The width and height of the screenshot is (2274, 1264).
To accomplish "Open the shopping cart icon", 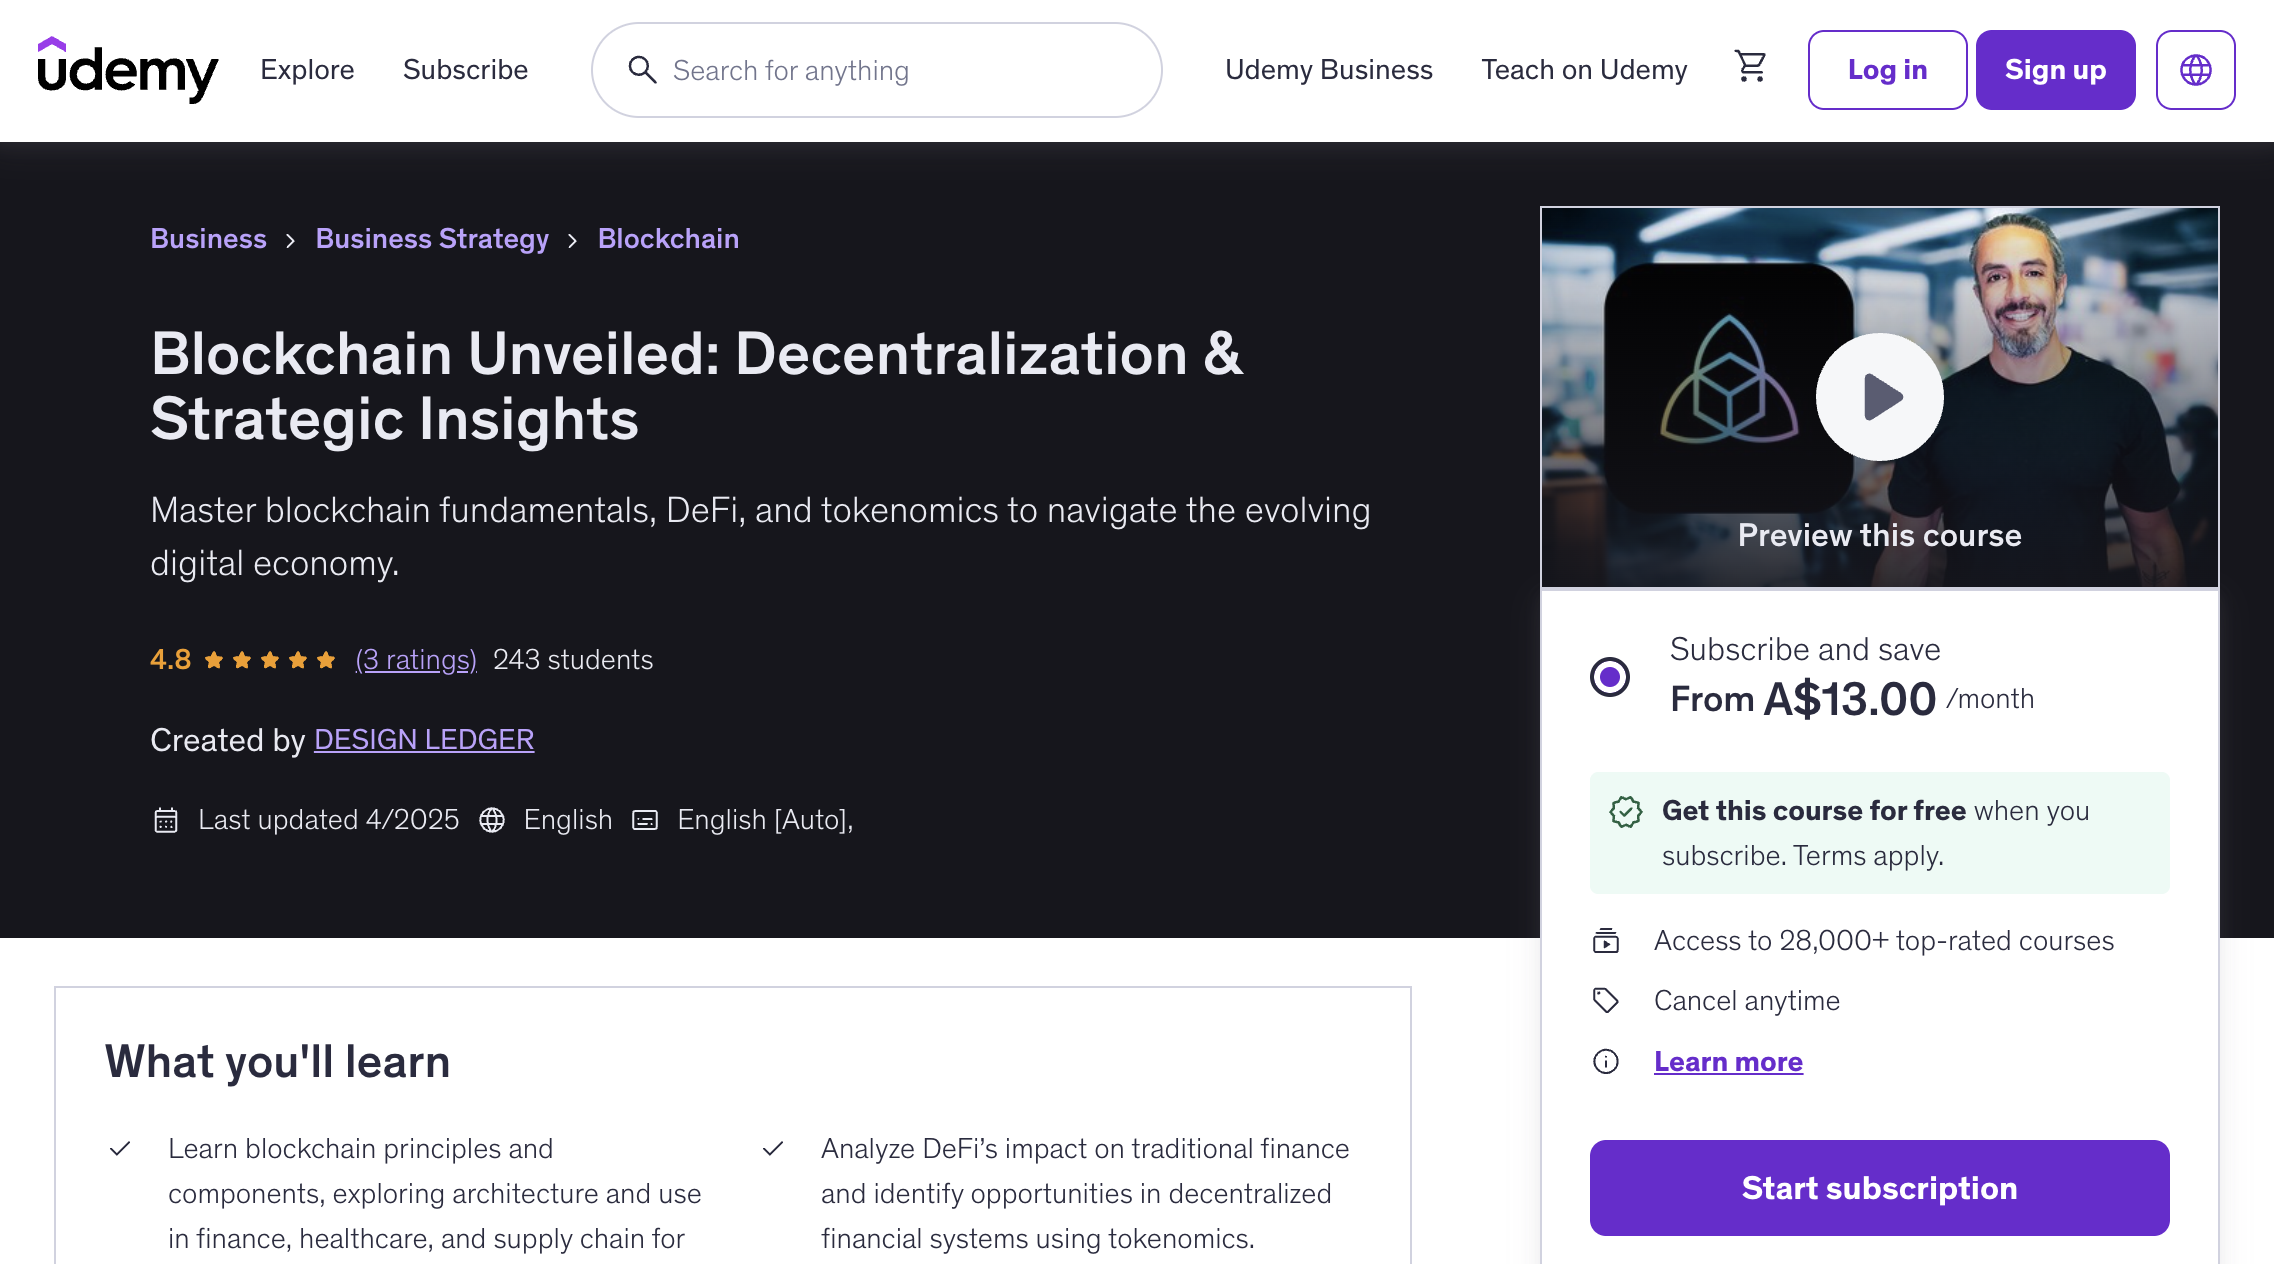I will click(1750, 68).
